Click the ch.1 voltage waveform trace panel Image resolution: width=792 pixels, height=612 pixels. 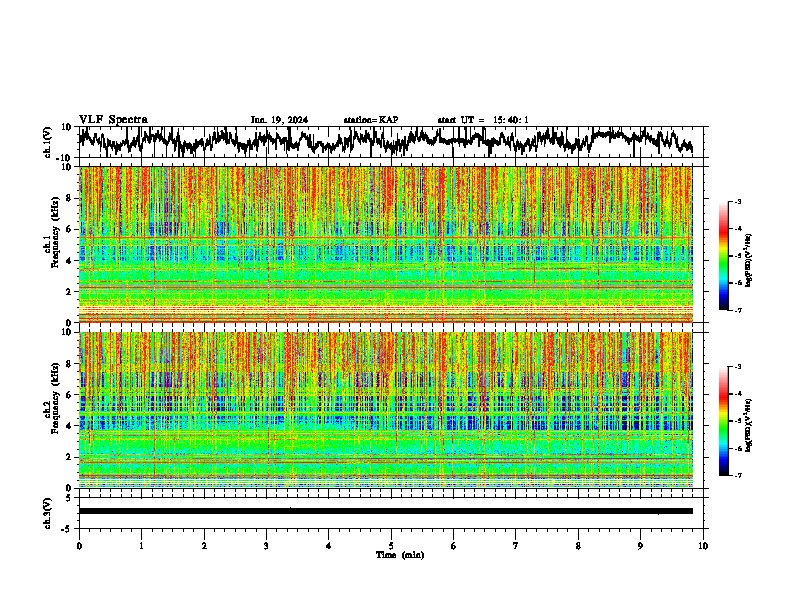point(391,142)
